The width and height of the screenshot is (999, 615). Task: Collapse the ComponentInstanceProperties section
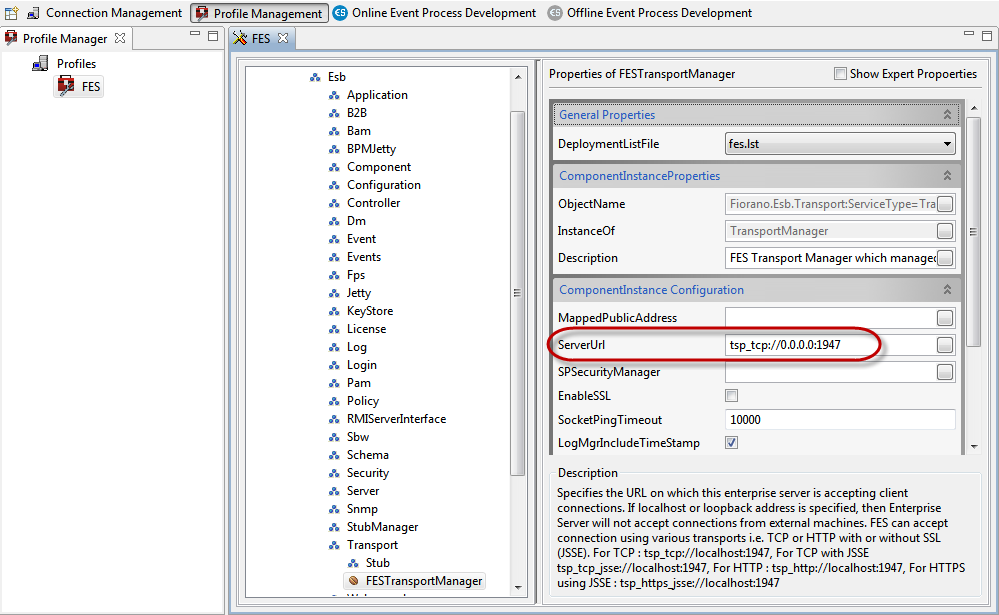tap(947, 175)
